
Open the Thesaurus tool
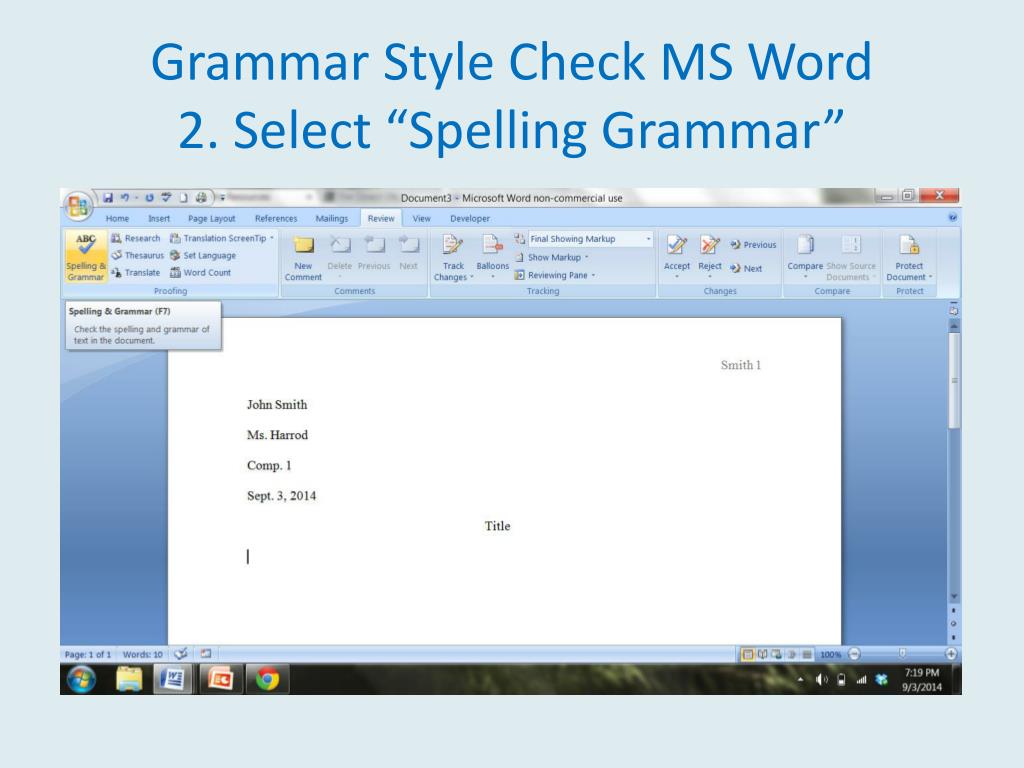(137, 255)
